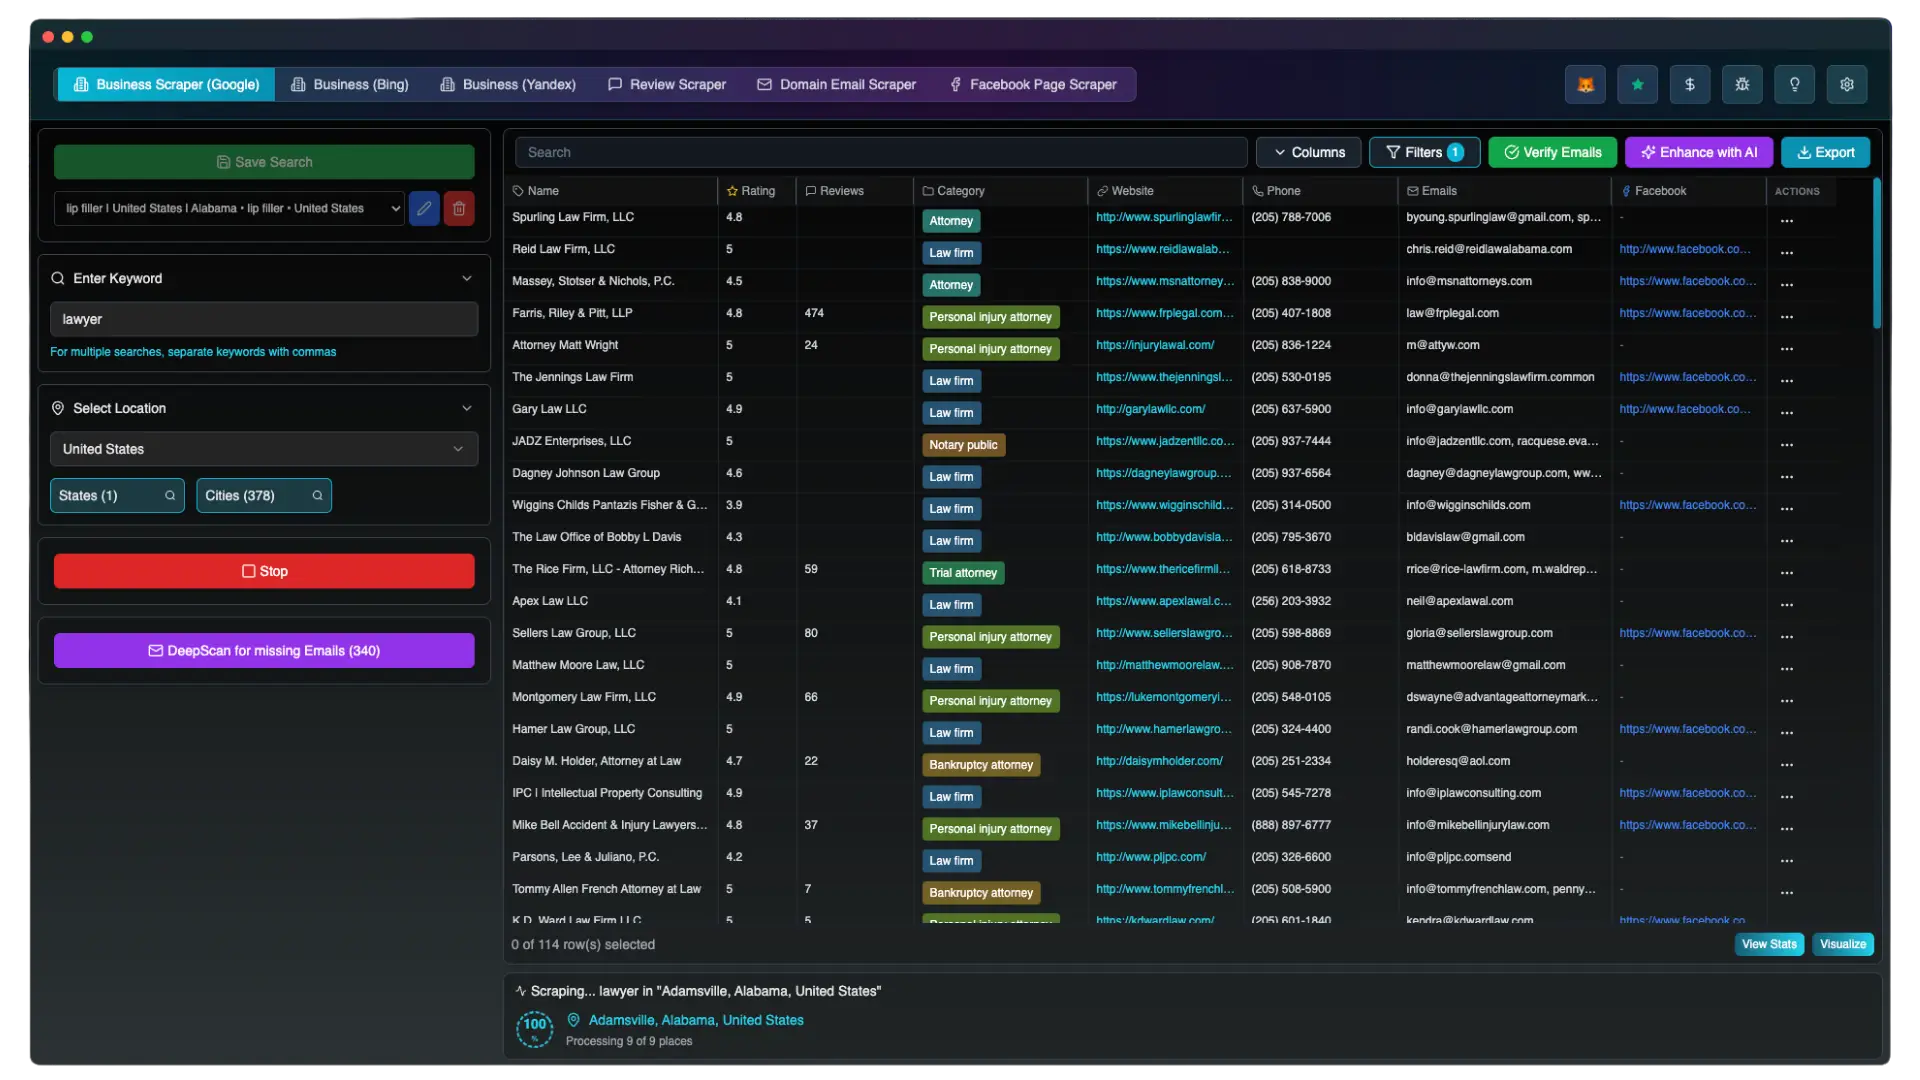Image resolution: width=1920 pixels, height=1080 pixels.
Task: Open the Domain Email Scraper tab
Action: coord(836,84)
